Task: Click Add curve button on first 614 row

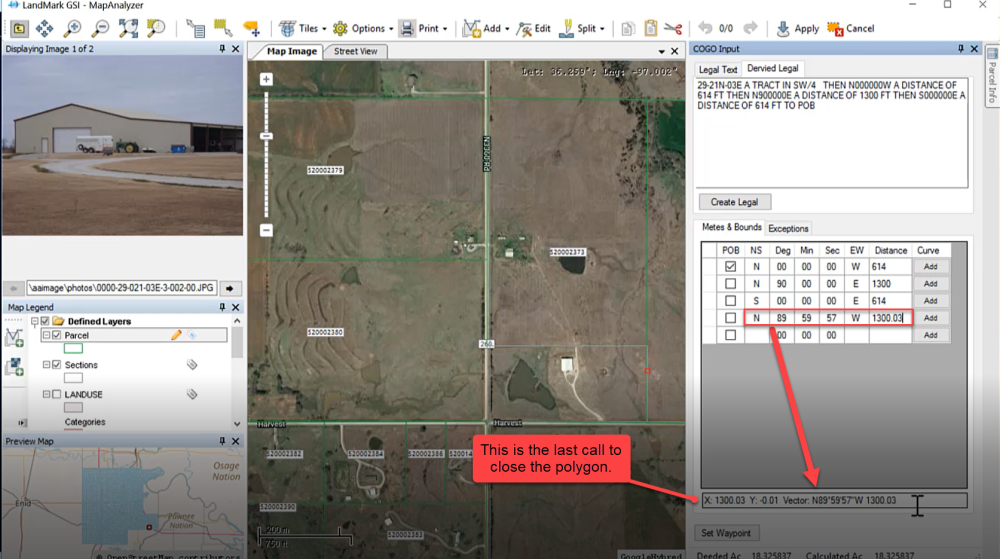Action: click(930, 266)
